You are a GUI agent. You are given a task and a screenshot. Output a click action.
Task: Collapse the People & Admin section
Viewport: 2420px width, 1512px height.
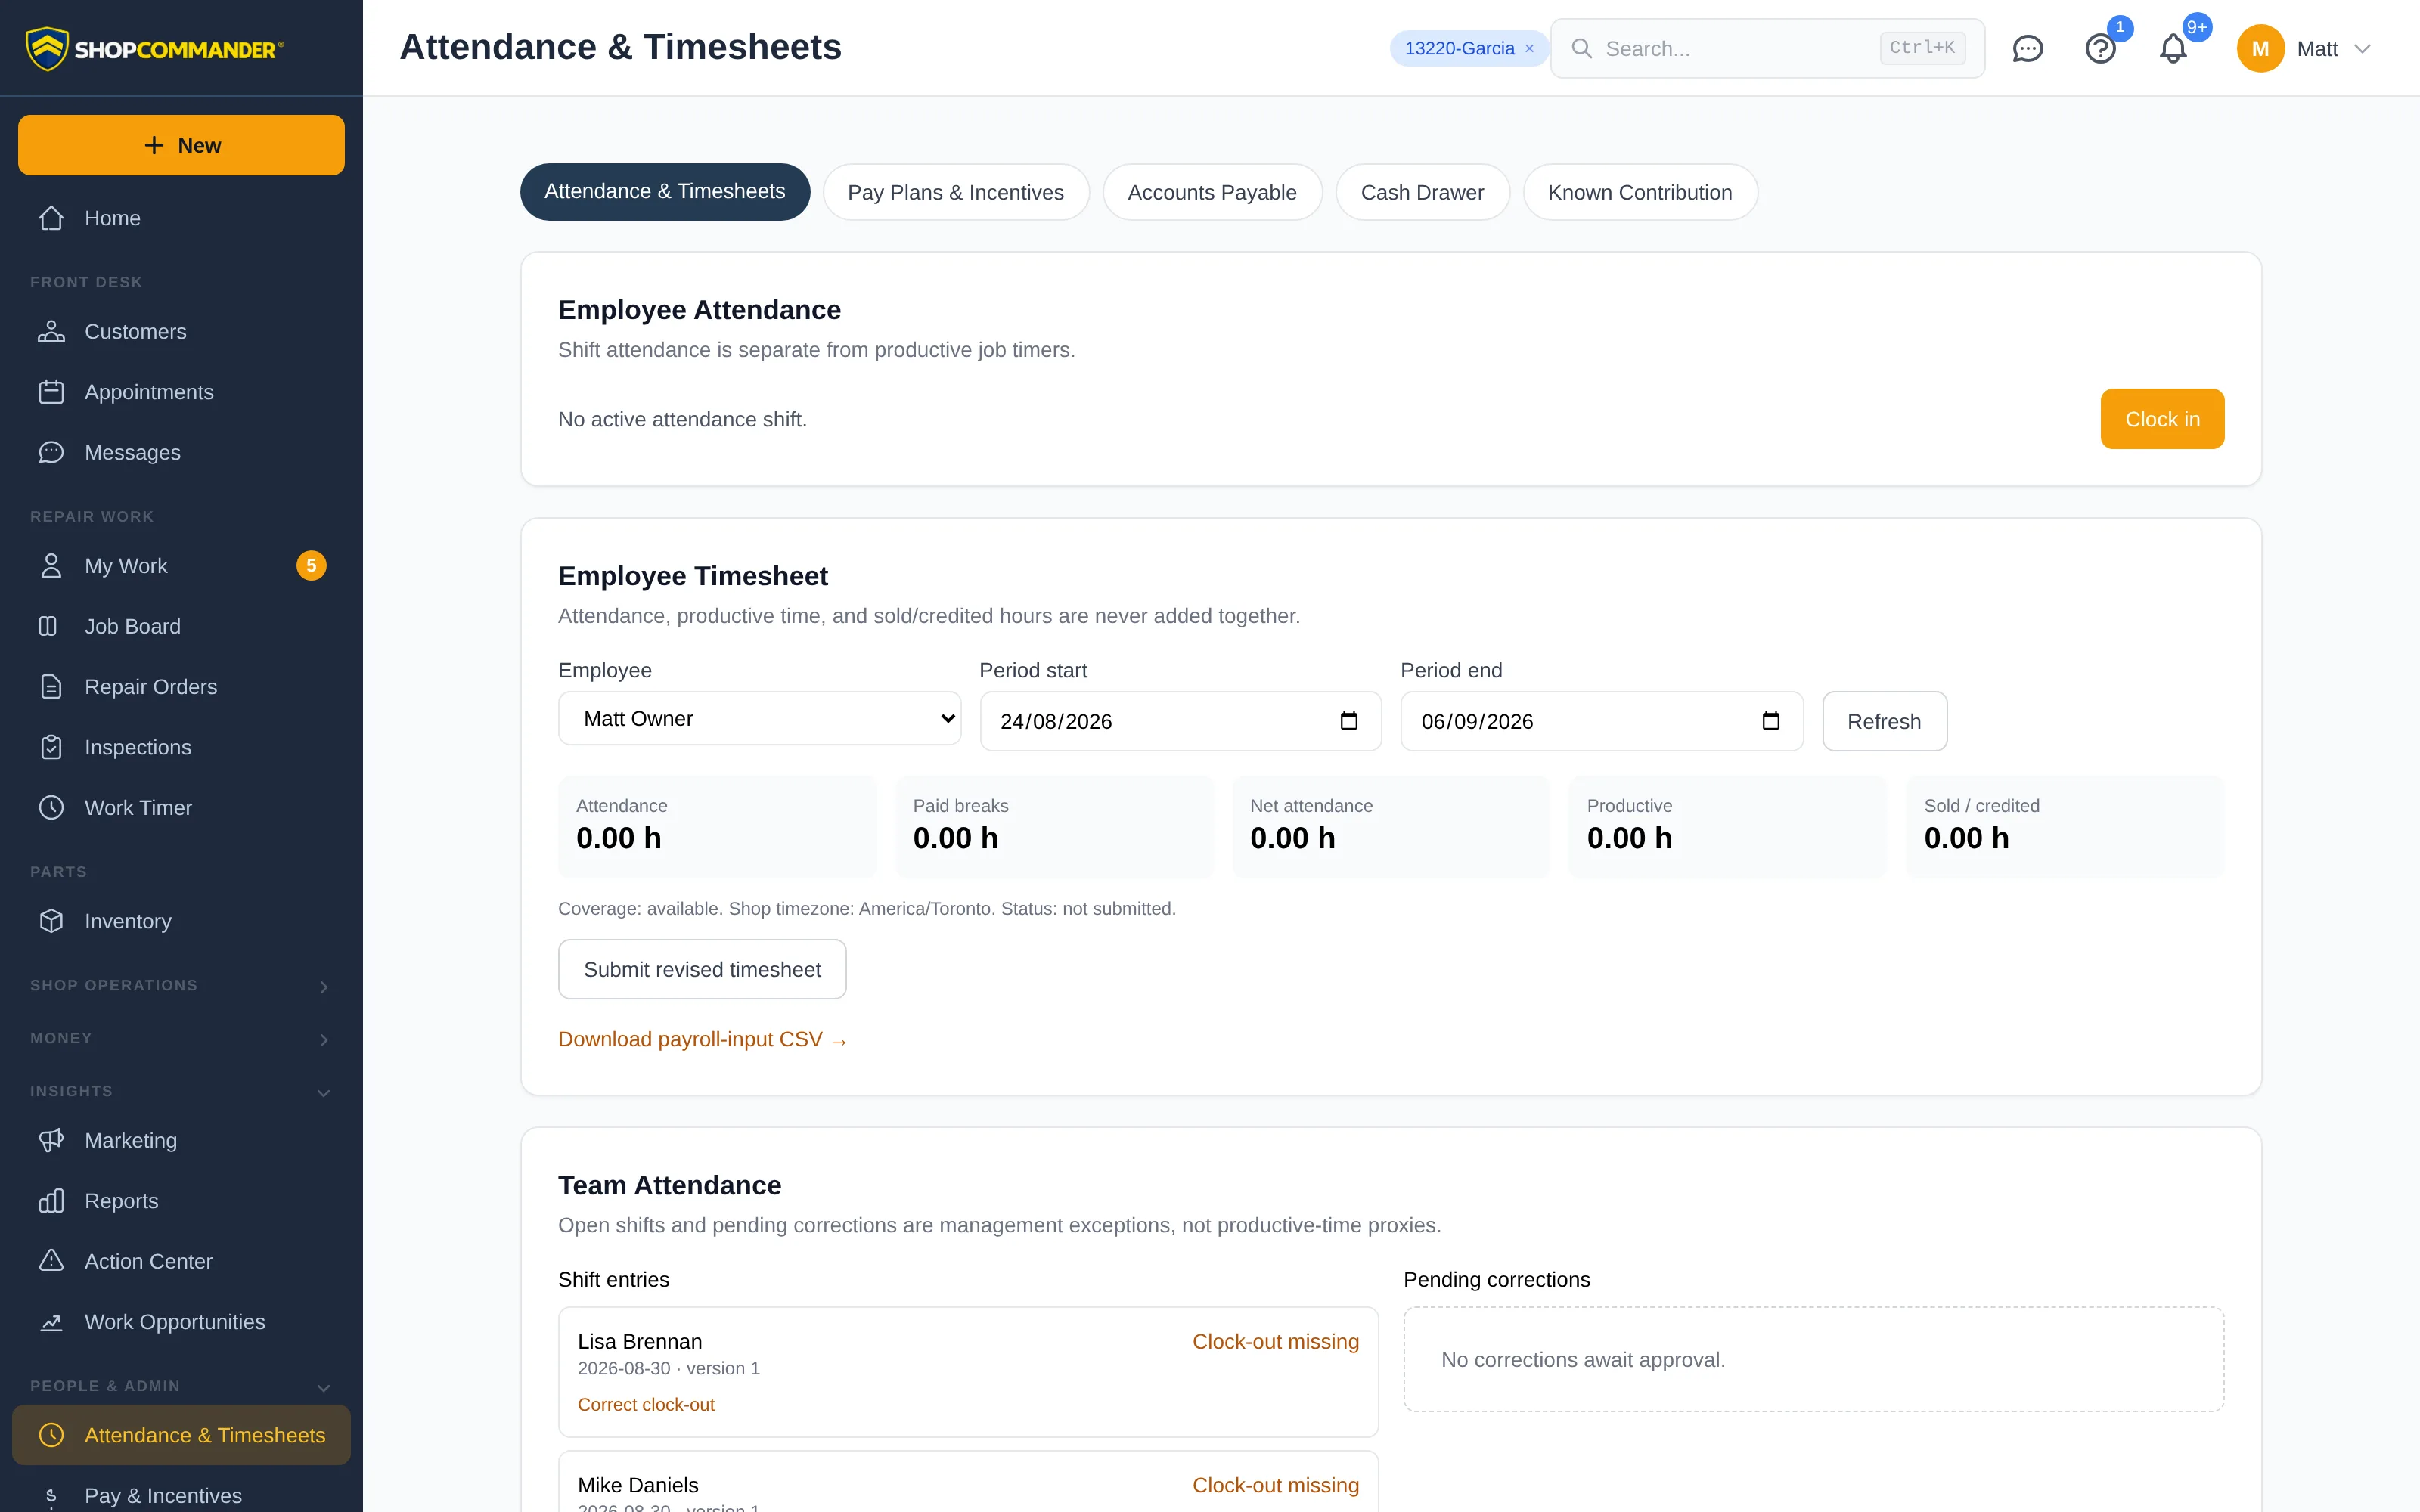181,1386
